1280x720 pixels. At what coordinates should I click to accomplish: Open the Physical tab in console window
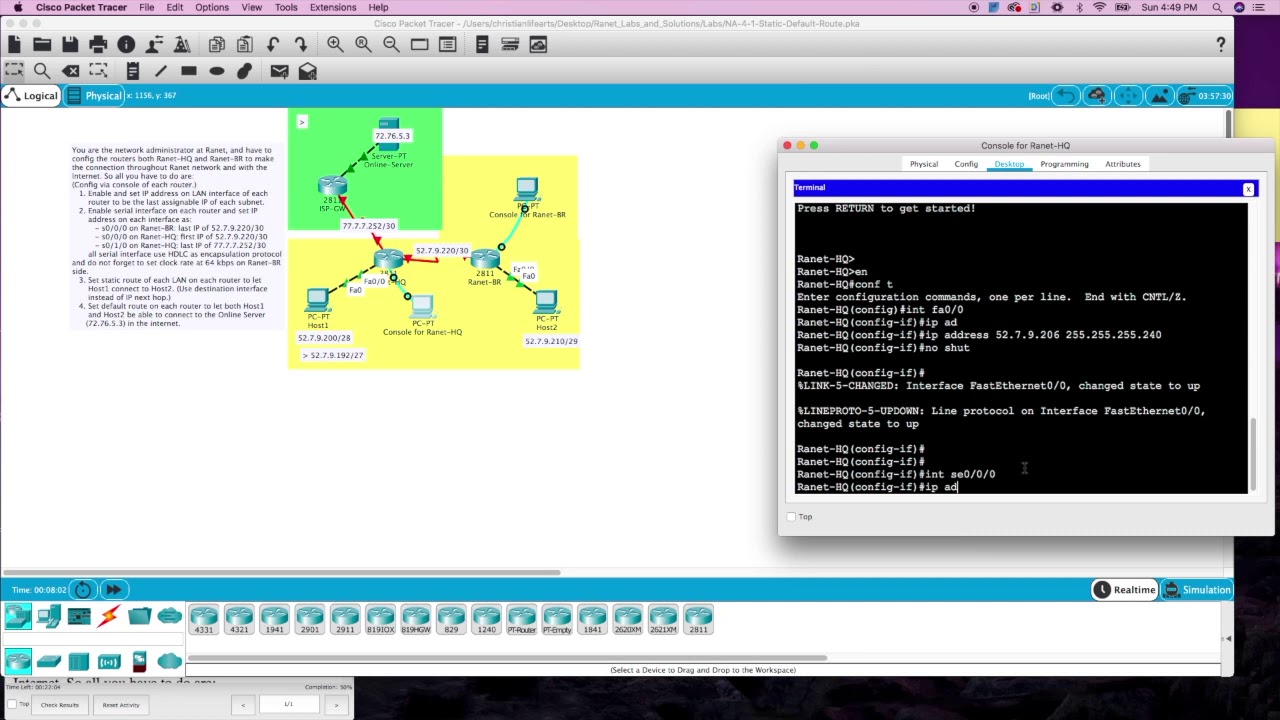pos(924,164)
